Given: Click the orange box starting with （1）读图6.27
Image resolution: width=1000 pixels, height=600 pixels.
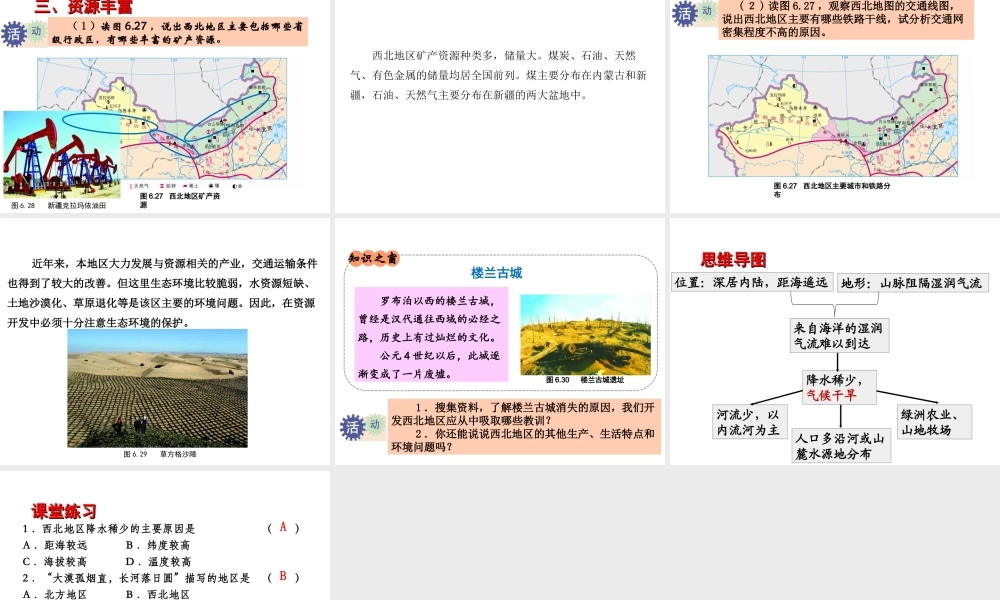Looking at the screenshot, I should pyautogui.click(x=178, y=32).
